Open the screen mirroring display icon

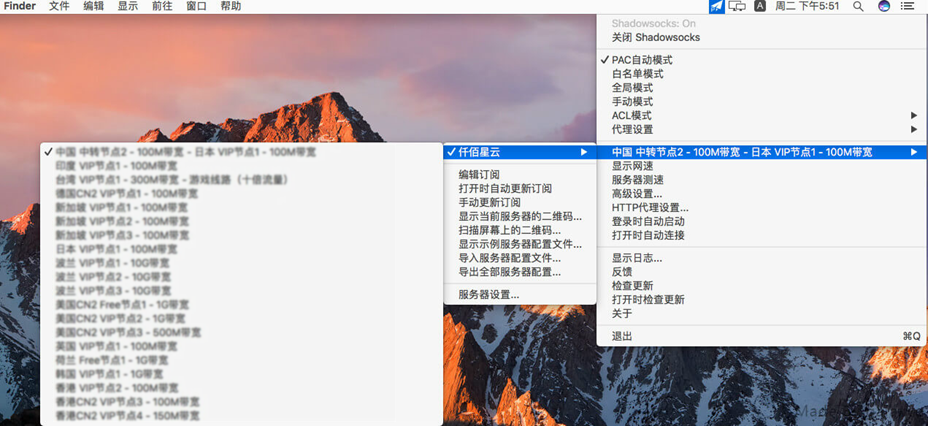[737, 6]
